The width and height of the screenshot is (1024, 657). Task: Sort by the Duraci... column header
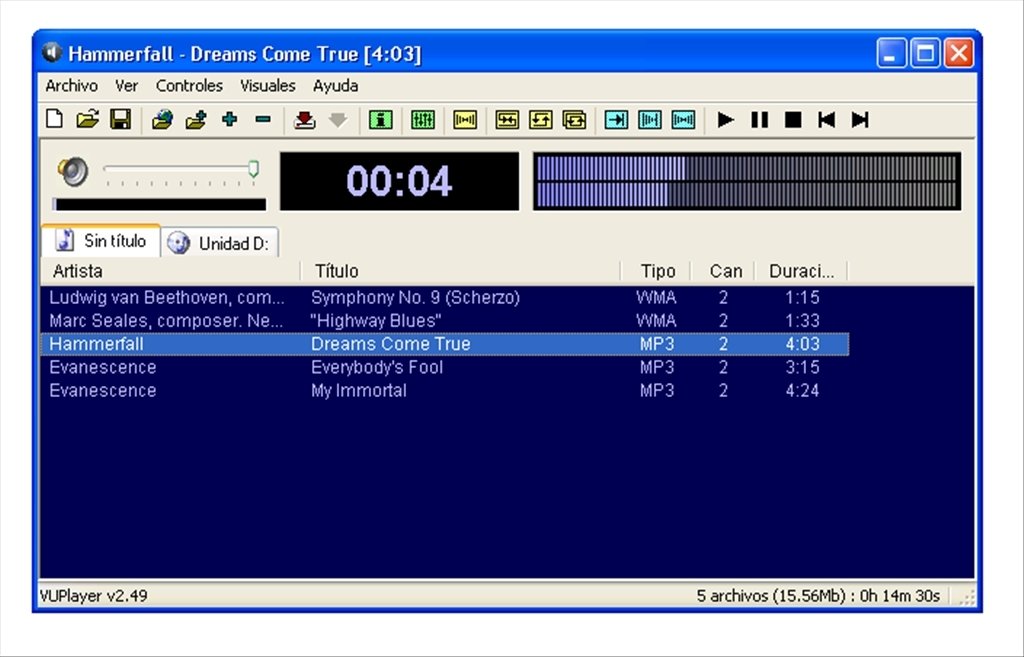[801, 271]
